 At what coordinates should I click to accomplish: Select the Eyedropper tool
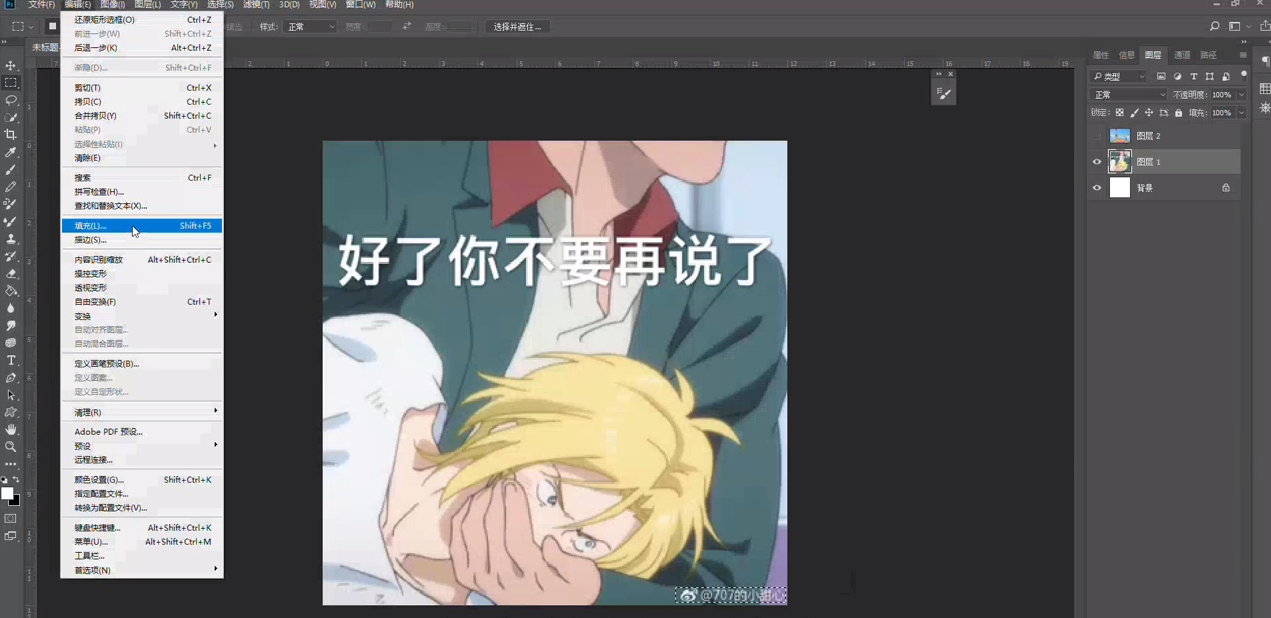(x=11, y=152)
